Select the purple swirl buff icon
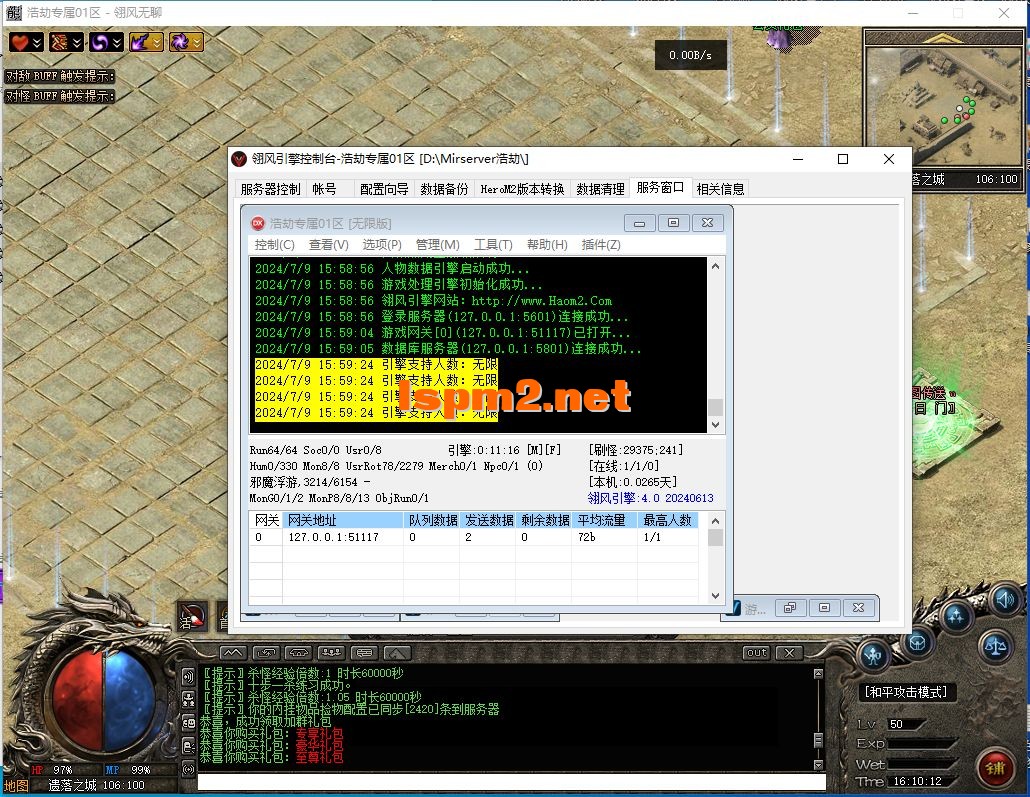 click(100, 42)
